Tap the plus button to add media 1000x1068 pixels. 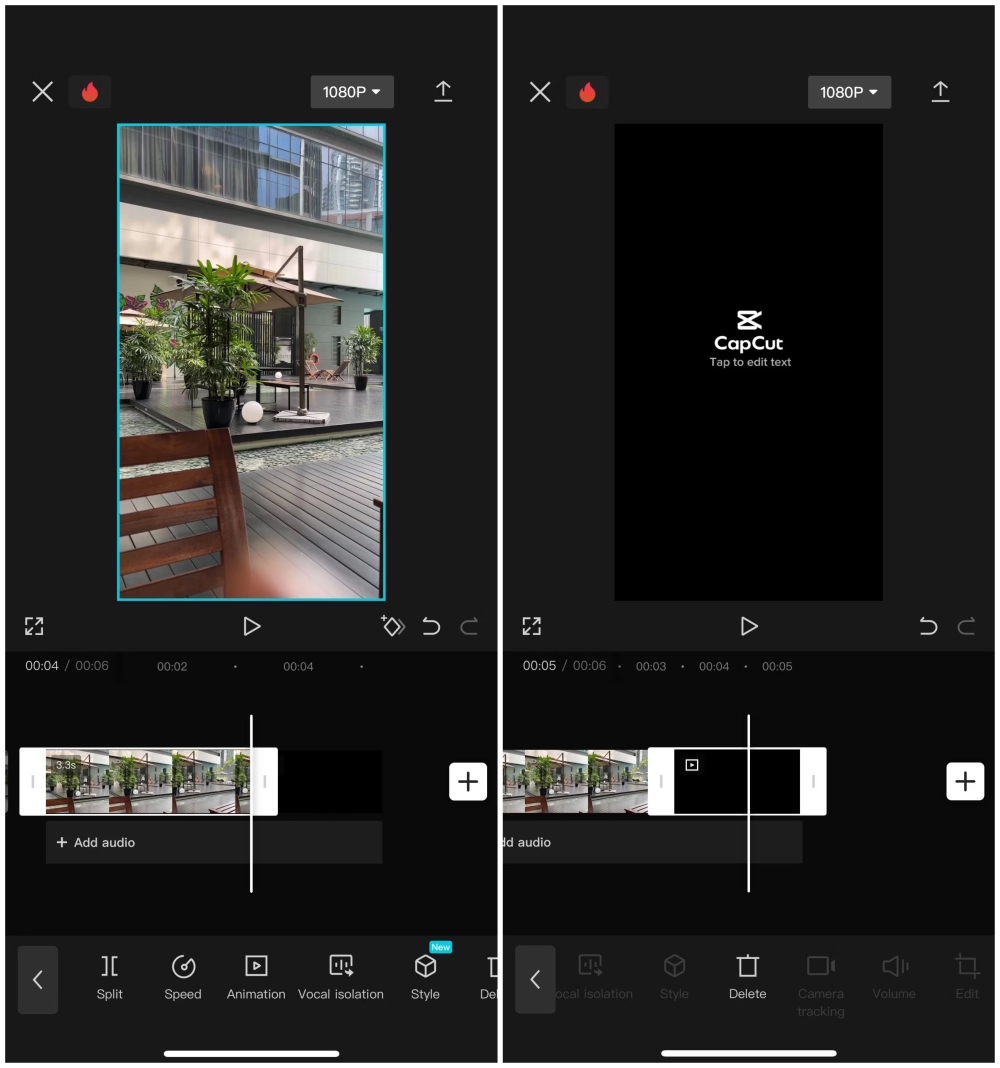point(468,781)
